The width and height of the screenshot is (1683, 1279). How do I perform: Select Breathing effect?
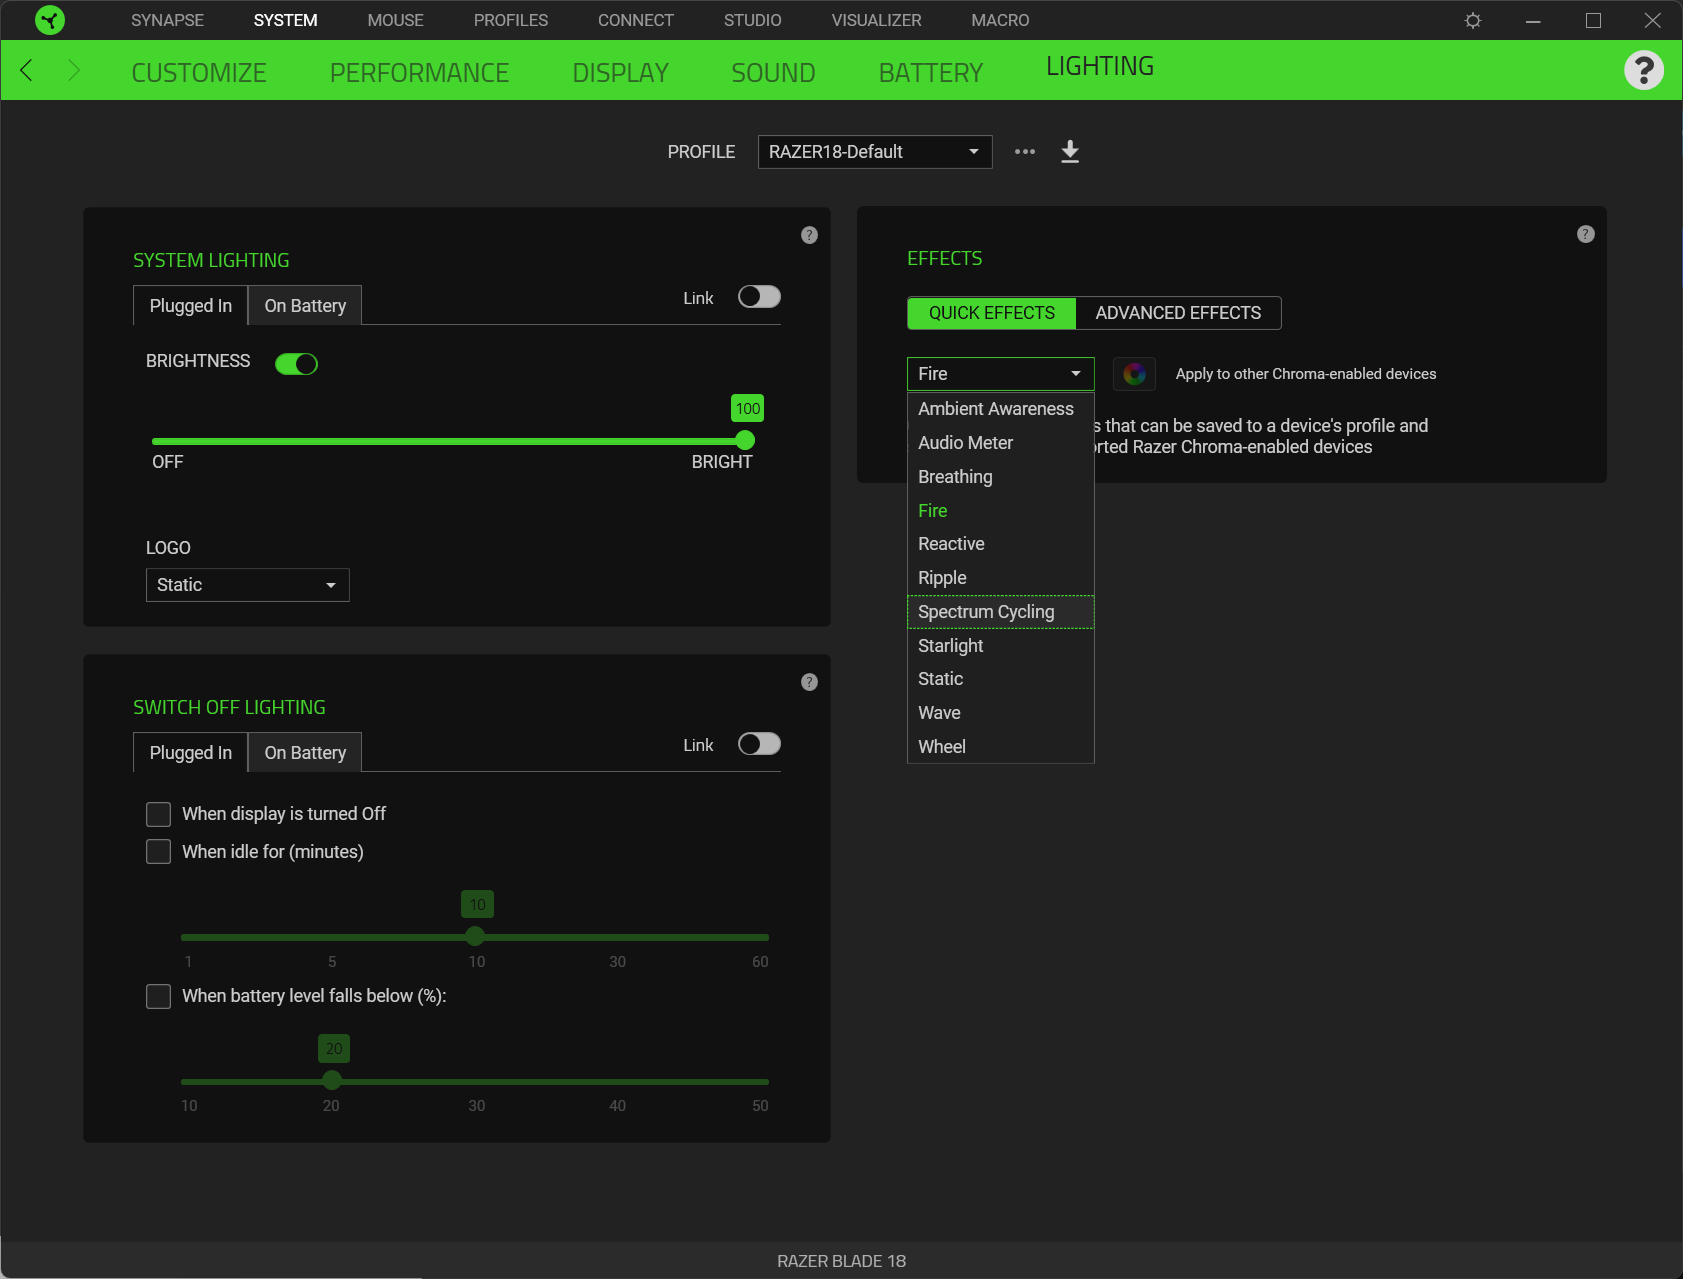[1001, 477]
